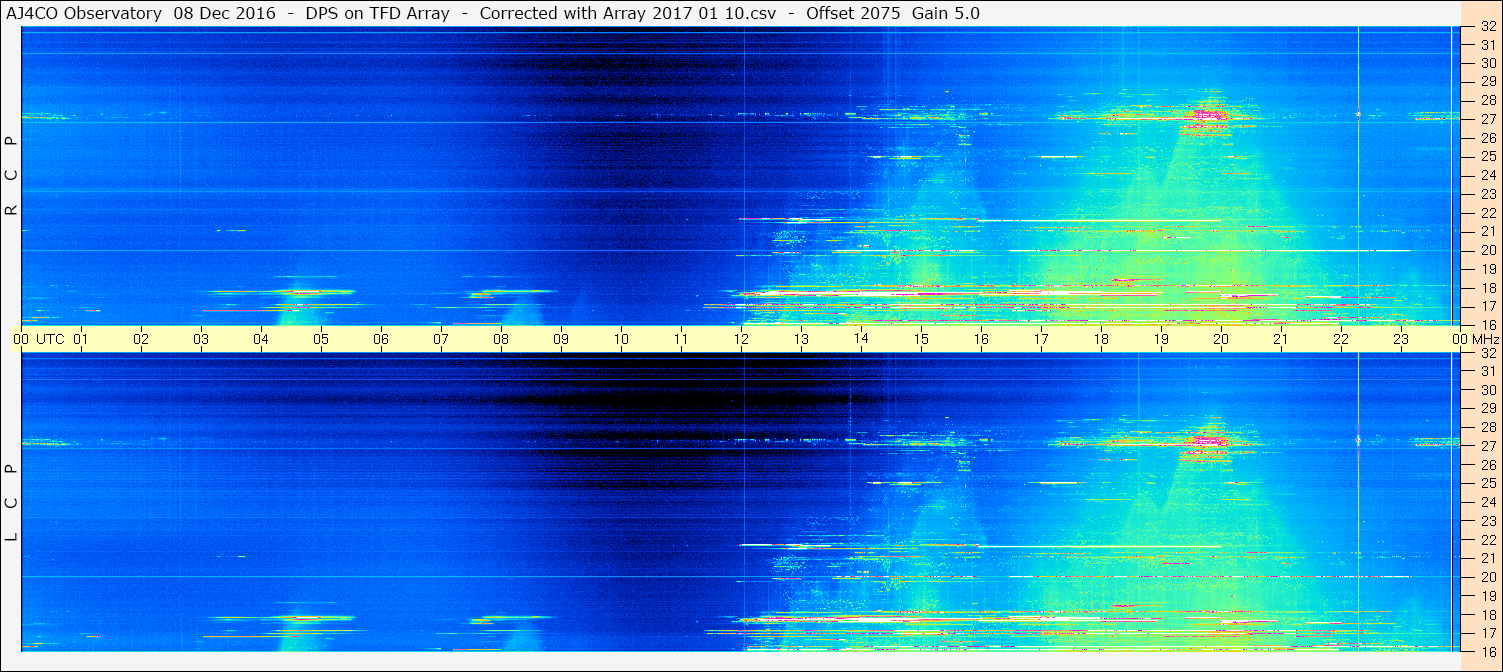
Task: Click the 'MHz' label on the time axis
Action: click(1484, 339)
